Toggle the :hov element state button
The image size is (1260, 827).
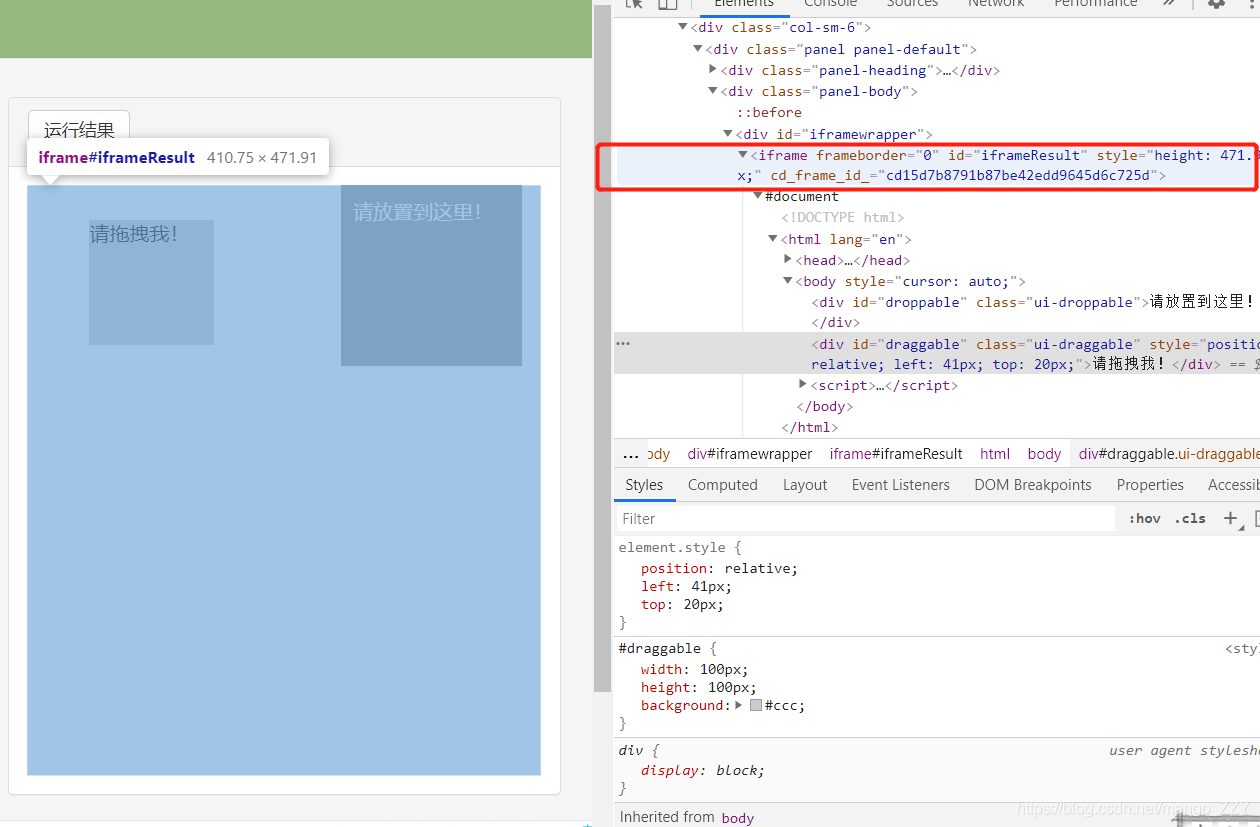coord(1145,518)
